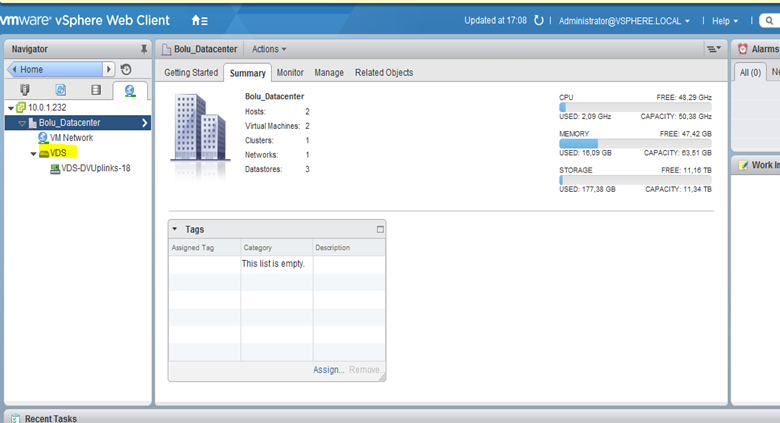Viewport: 780px width, 423px height.
Task: Select VDS-DVUplinks-18 in the tree
Action: [96, 168]
